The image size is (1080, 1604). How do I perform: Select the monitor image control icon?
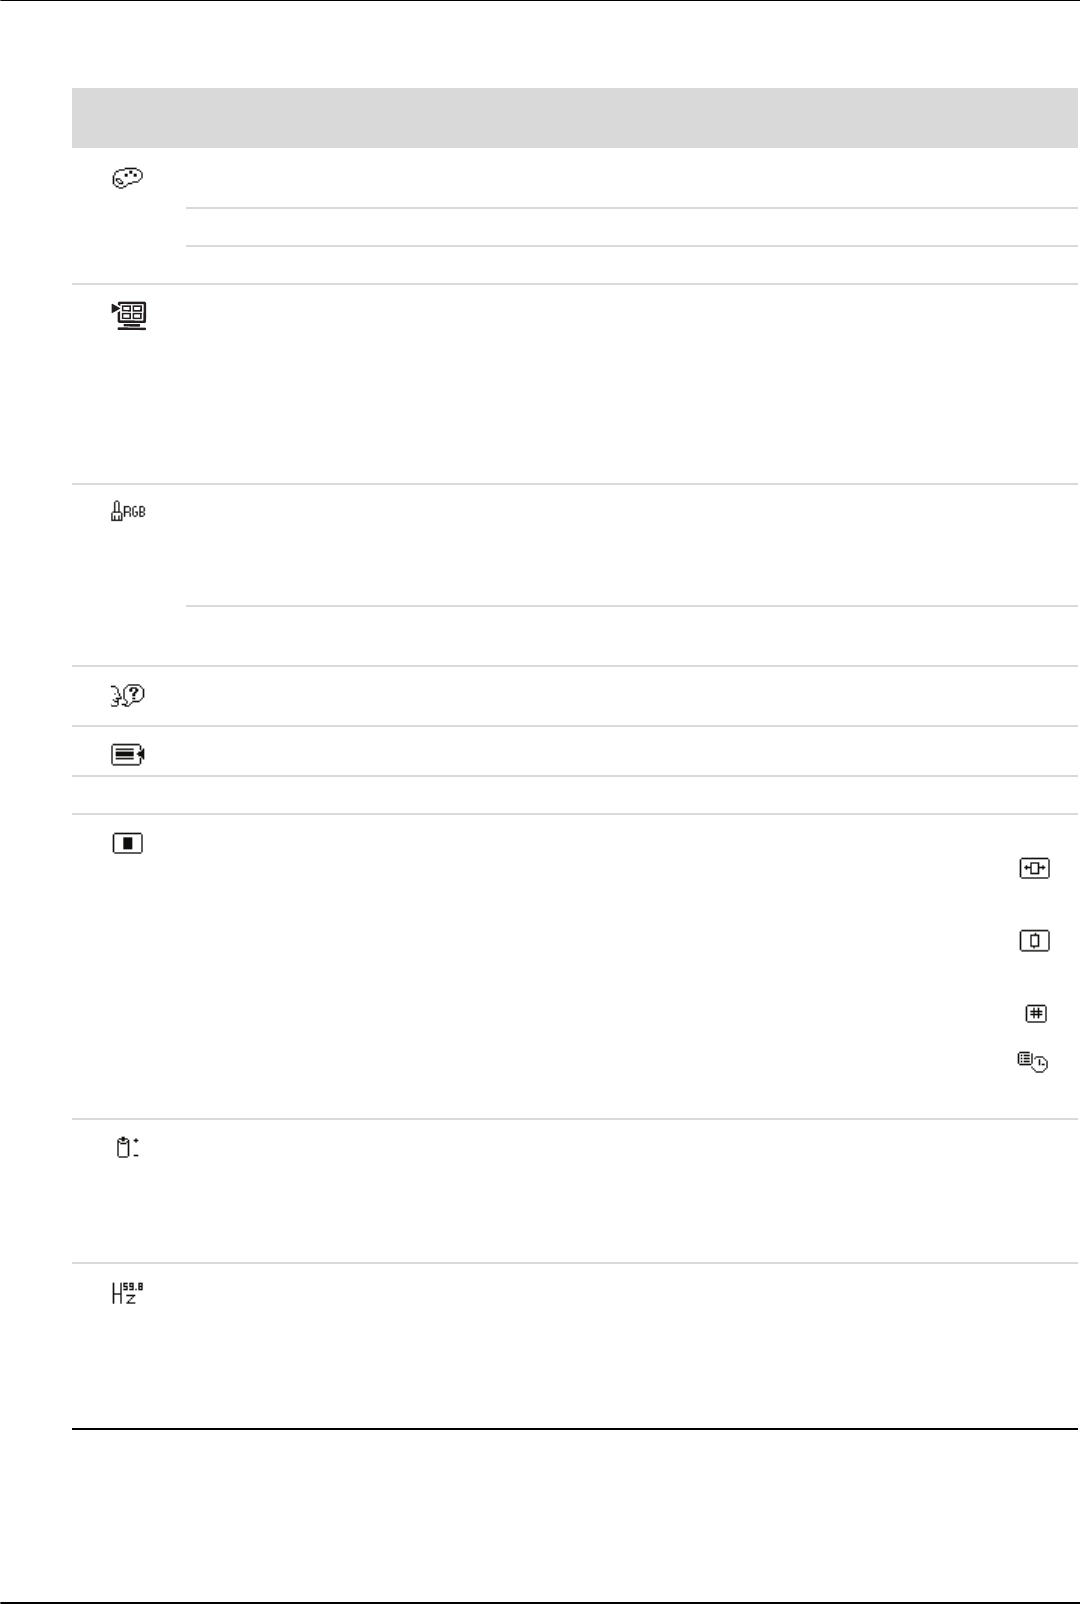(129, 316)
